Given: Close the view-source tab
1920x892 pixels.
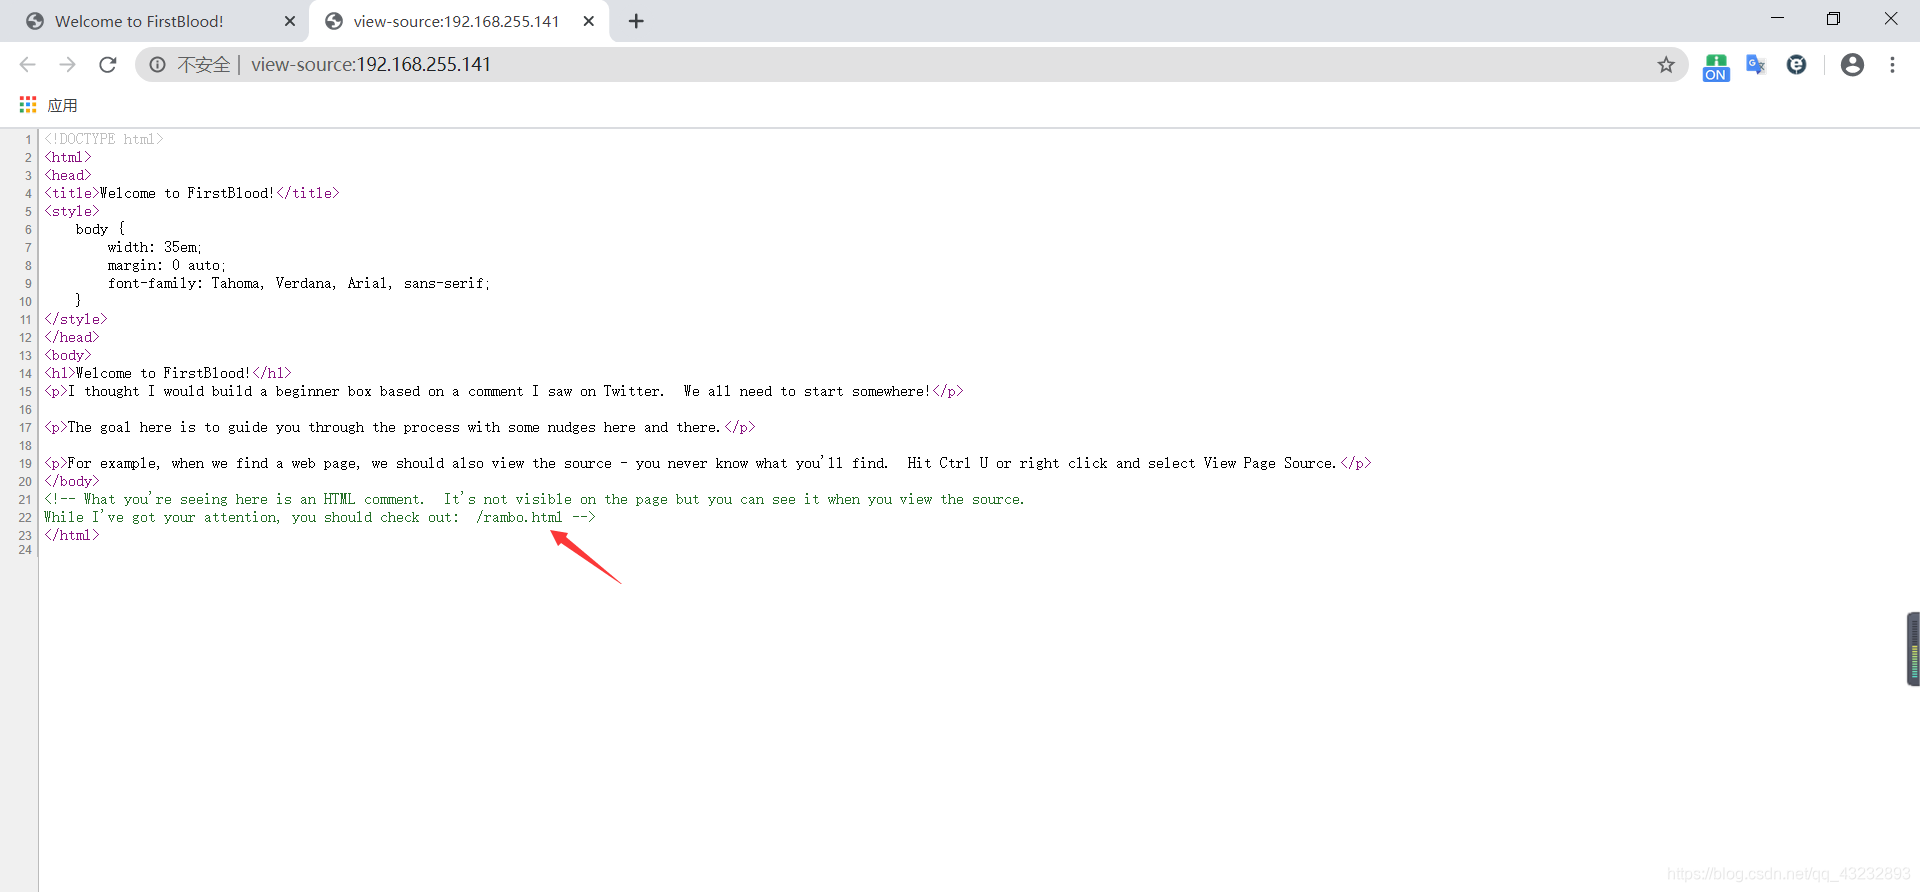Looking at the screenshot, I should pos(589,21).
